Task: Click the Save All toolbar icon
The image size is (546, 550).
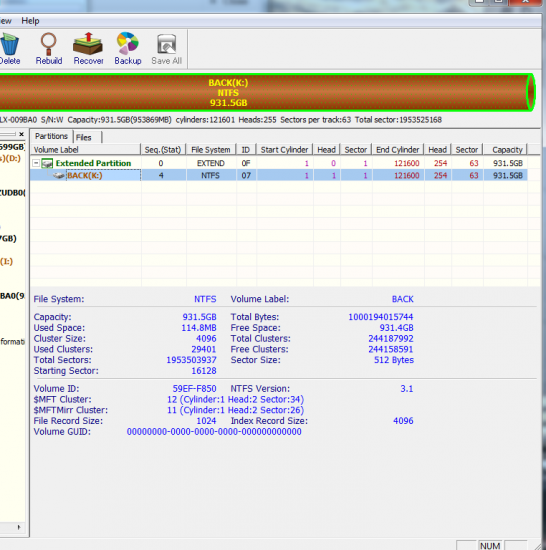Action: (x=167, y=44)
